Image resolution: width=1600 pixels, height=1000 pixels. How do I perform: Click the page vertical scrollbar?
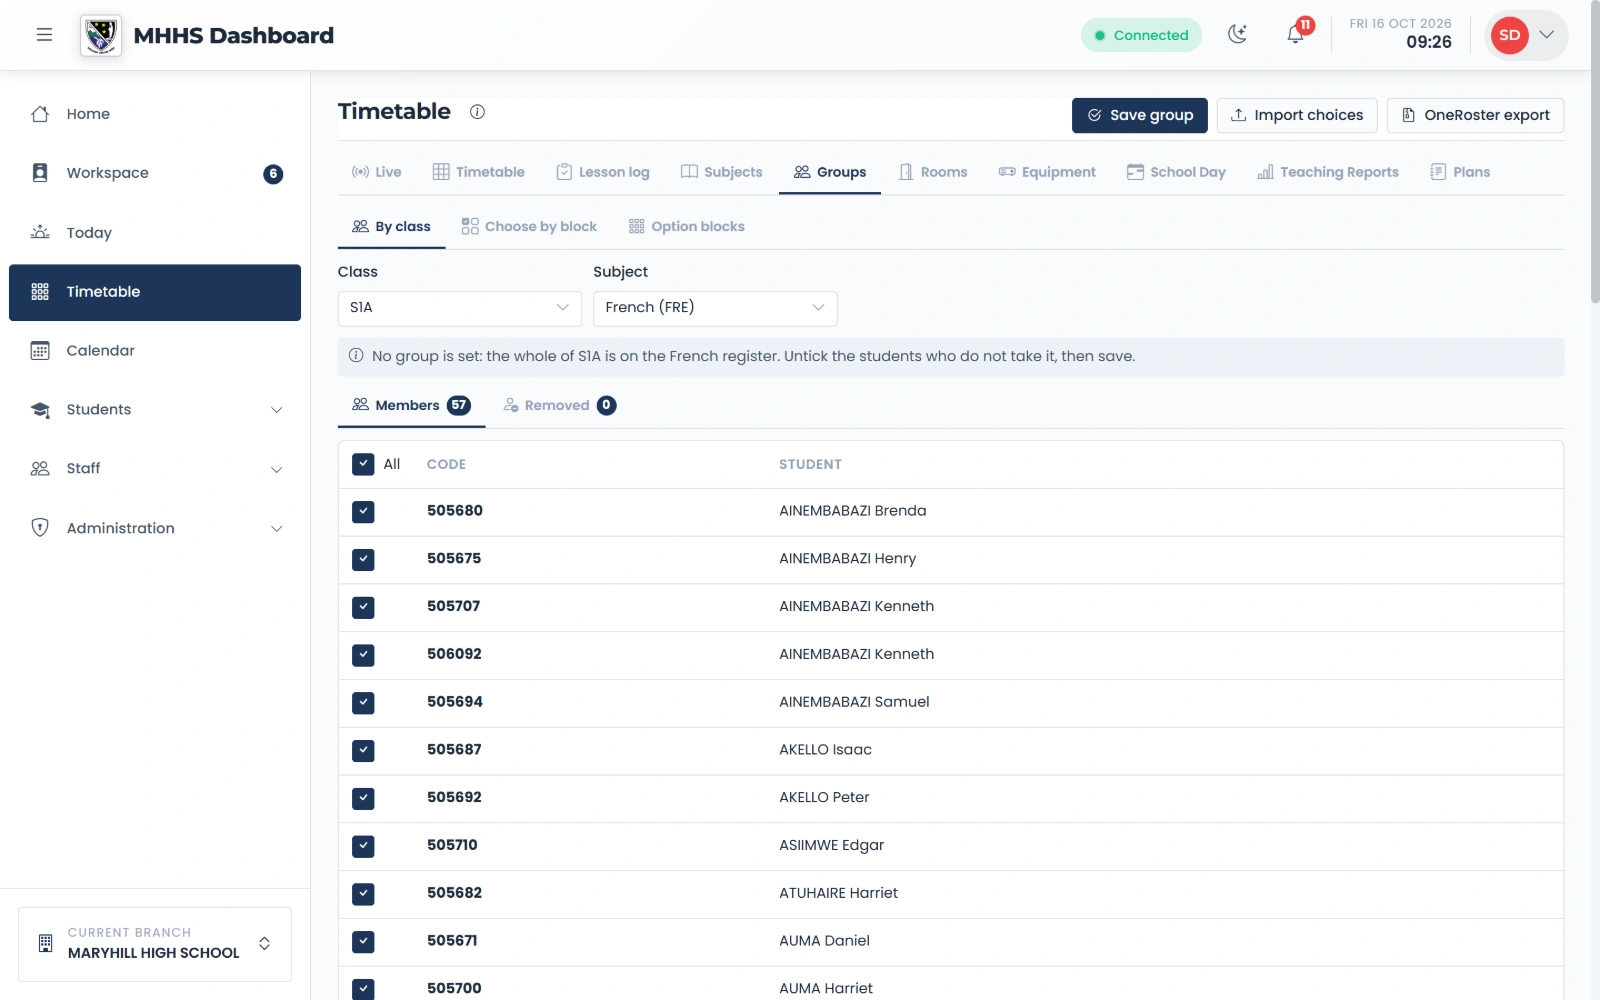1595,153
